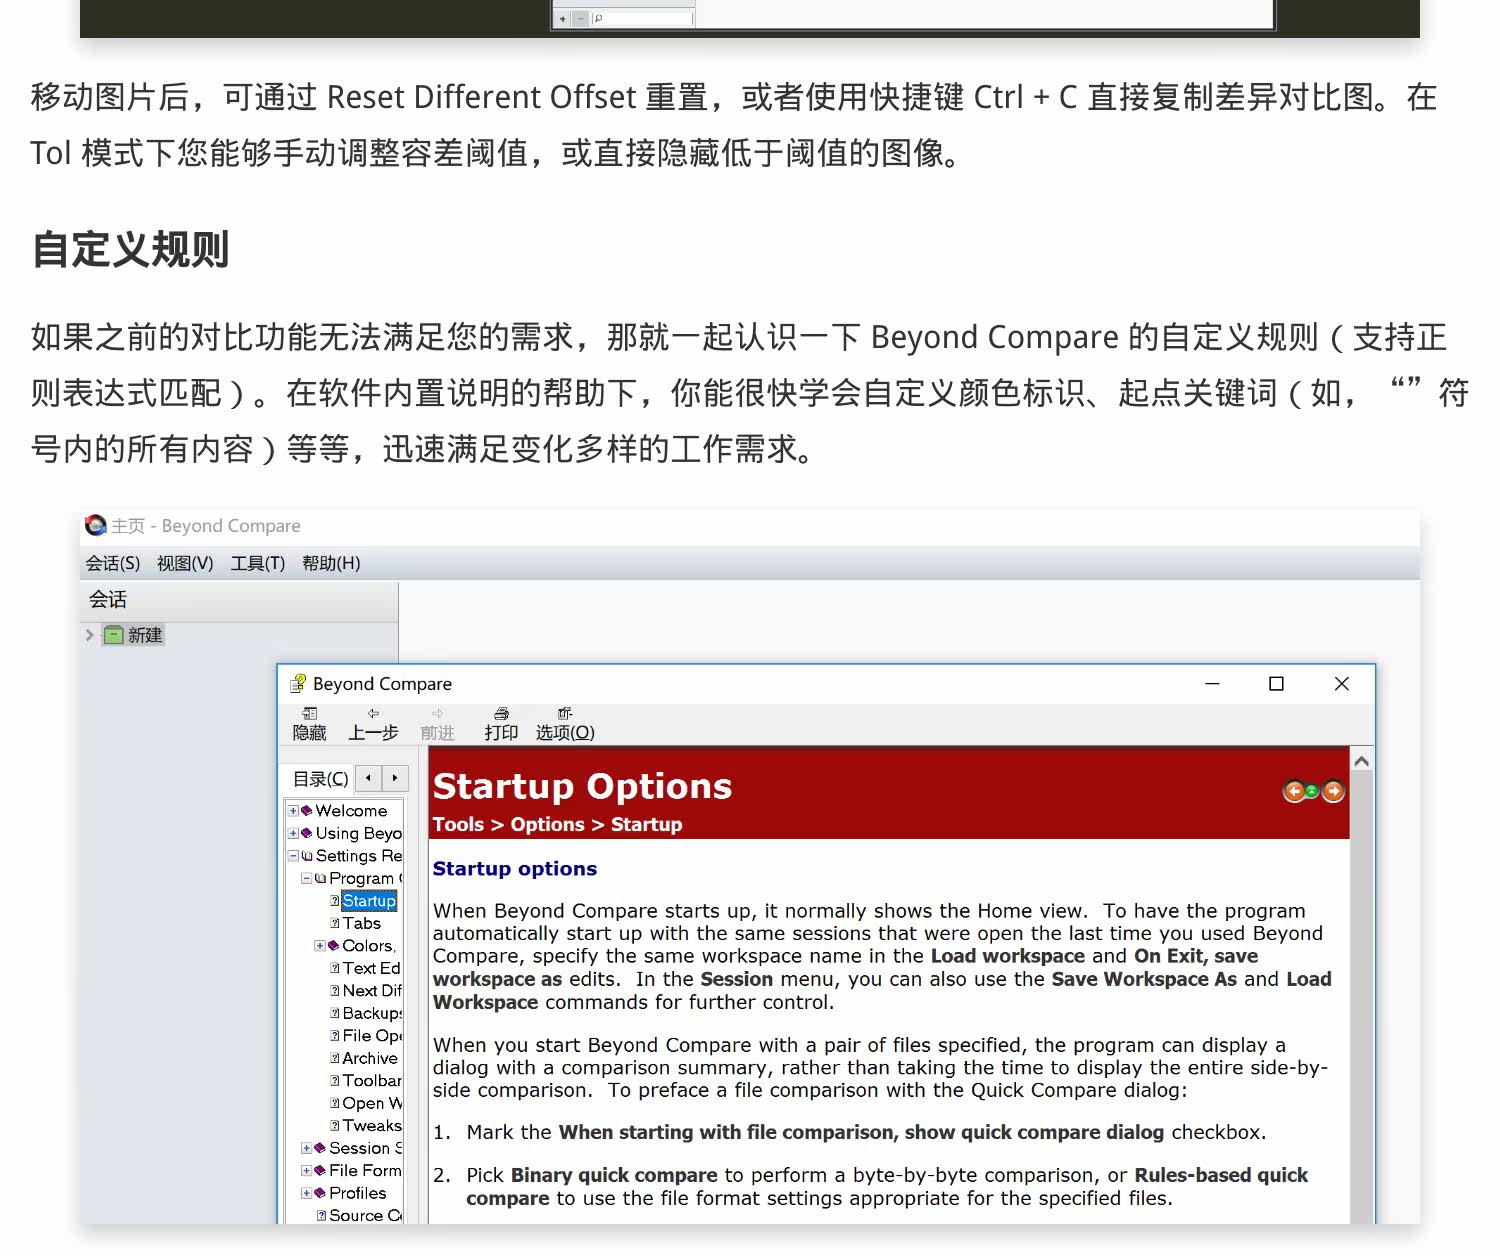Expand the File Formats tree node
1500x1256 pixels.
tap(307, 1170)
